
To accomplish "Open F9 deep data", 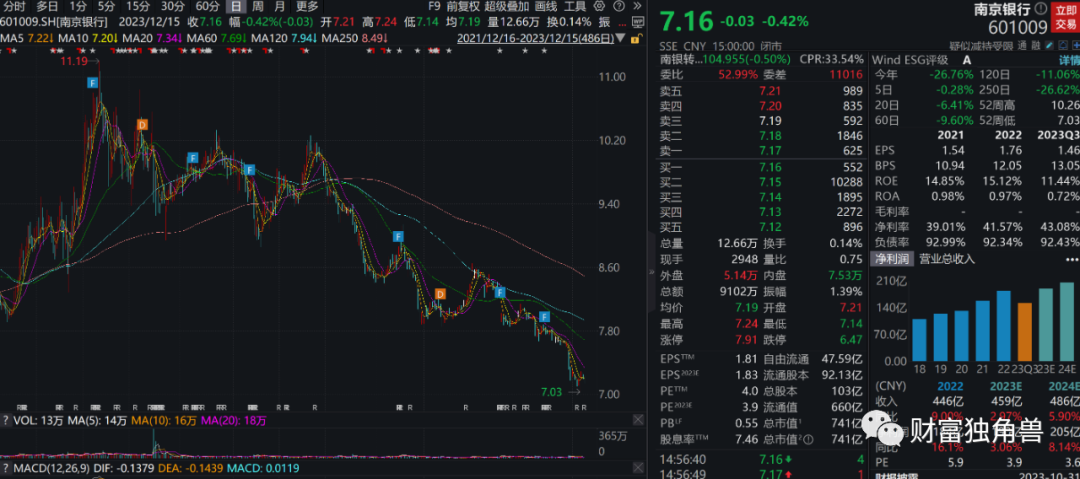I will pyautogui.click(x=434, y=6).
